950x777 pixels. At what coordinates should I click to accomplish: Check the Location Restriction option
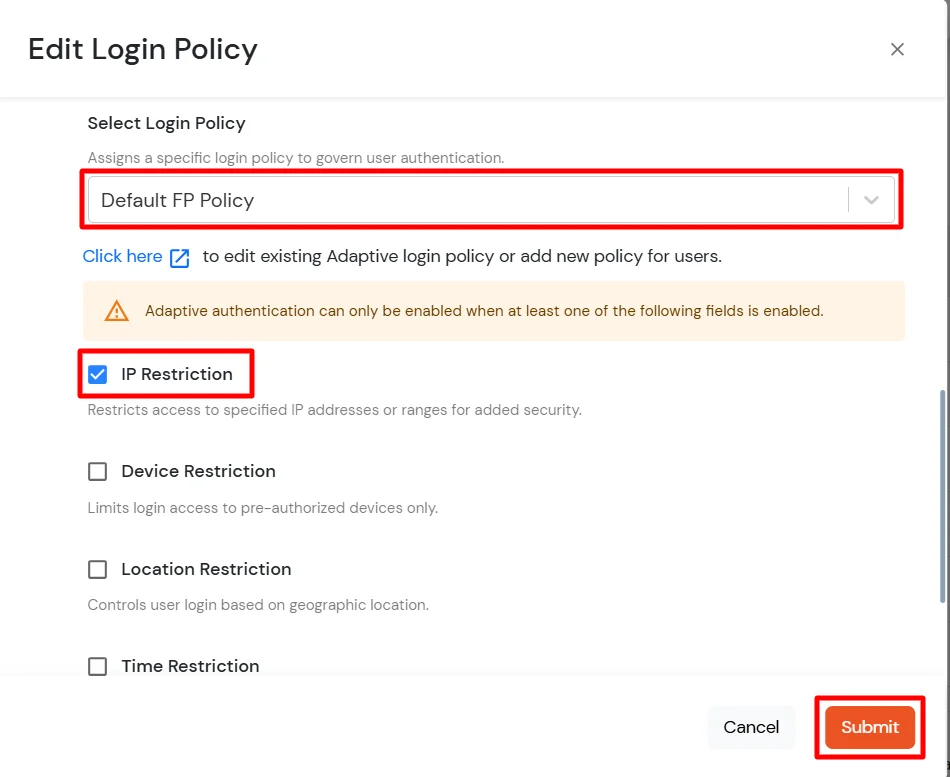tap(97, 569)
